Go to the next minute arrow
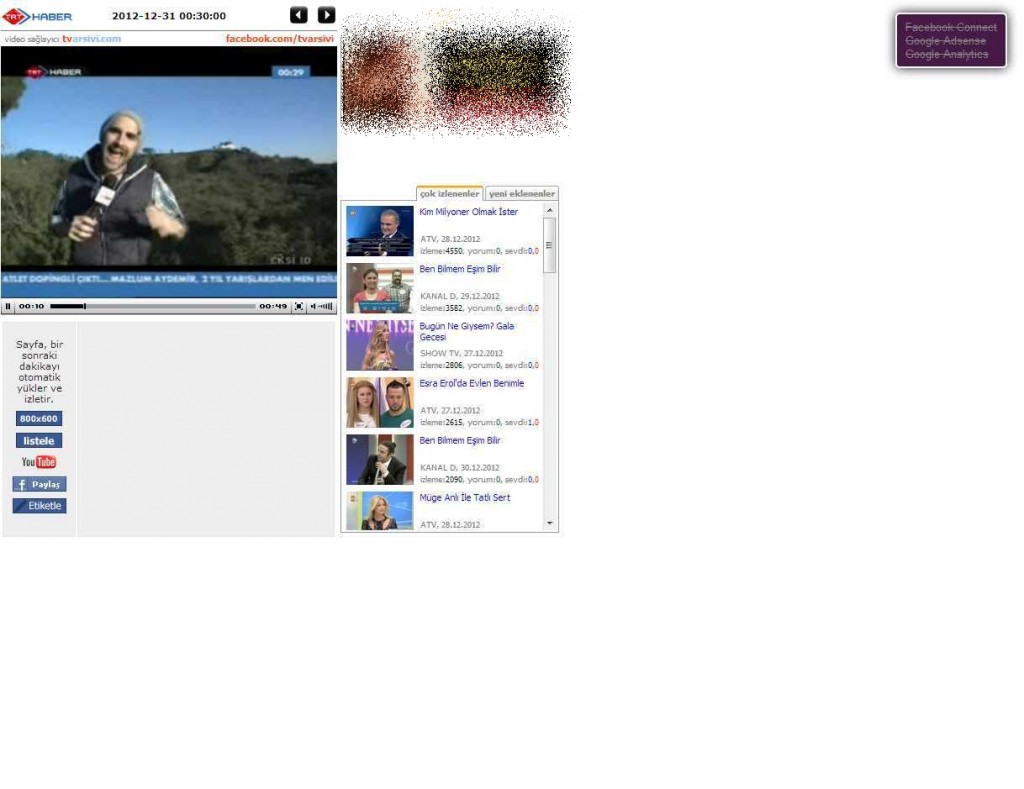 pyautogui.click(x=326, y=15)
